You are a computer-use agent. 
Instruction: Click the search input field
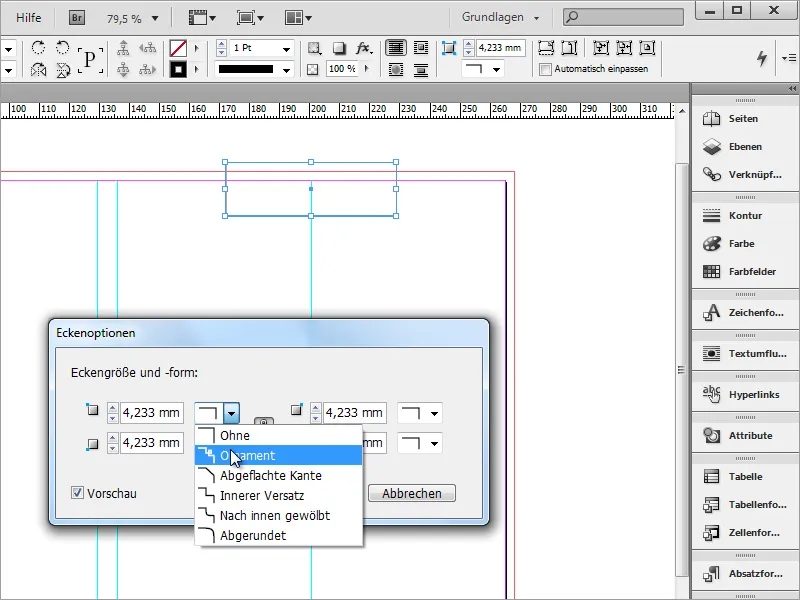[623, 17]
